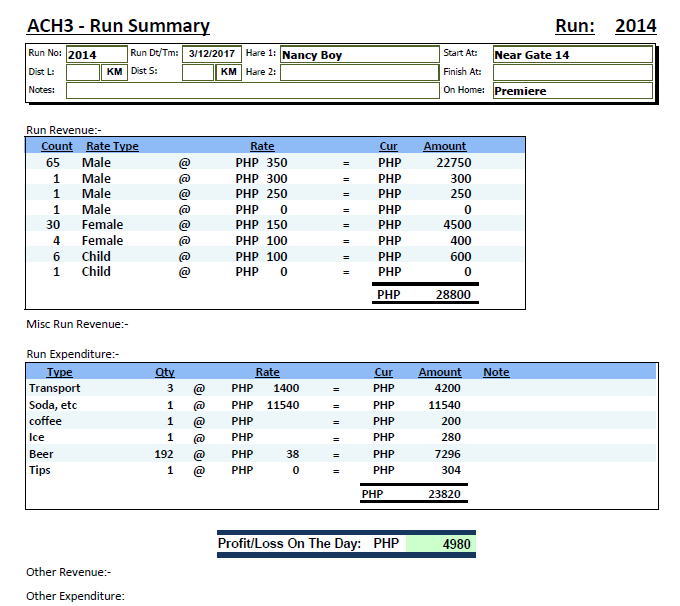Focus the empty Hare 2 field
This screenshot has width=680, height=606.
tap(358, 72)
